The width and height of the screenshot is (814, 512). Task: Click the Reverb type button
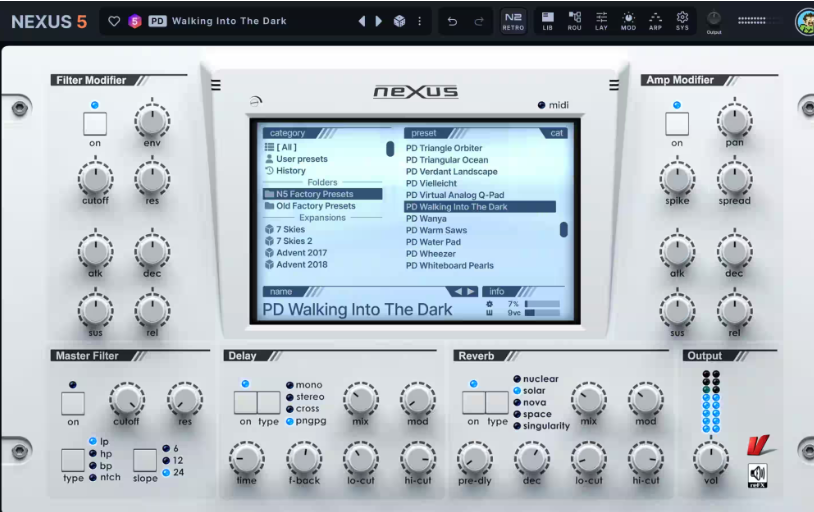coord(497,402)
